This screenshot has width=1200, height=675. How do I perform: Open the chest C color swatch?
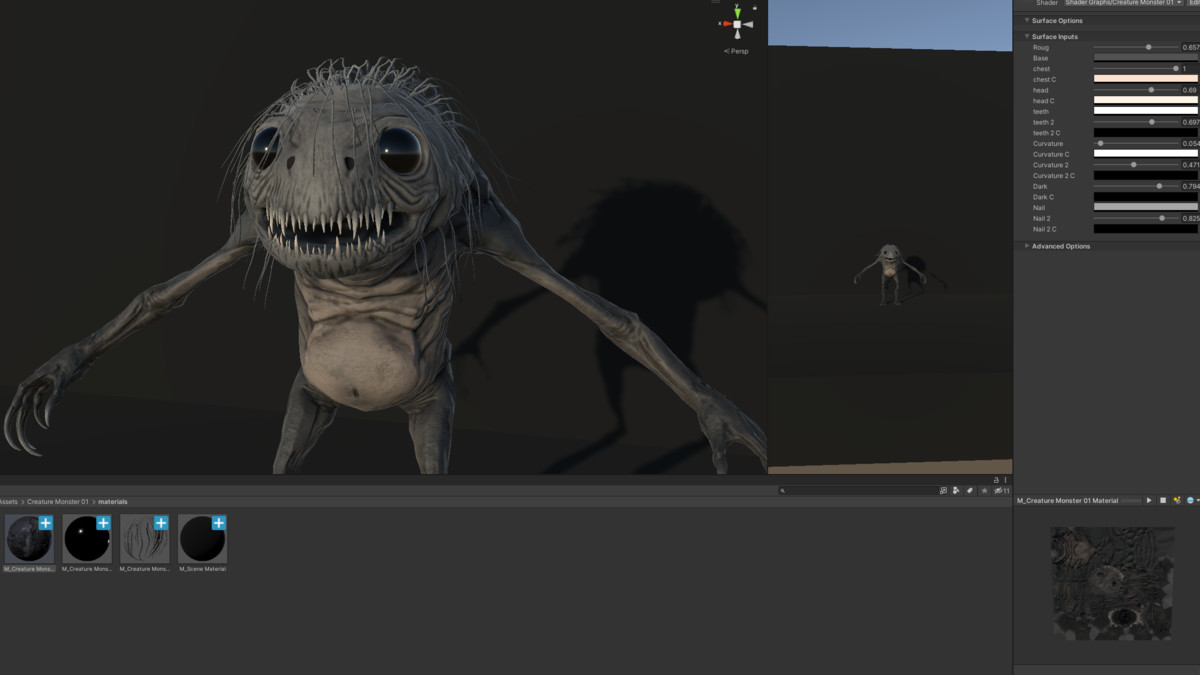[1145, 79]
